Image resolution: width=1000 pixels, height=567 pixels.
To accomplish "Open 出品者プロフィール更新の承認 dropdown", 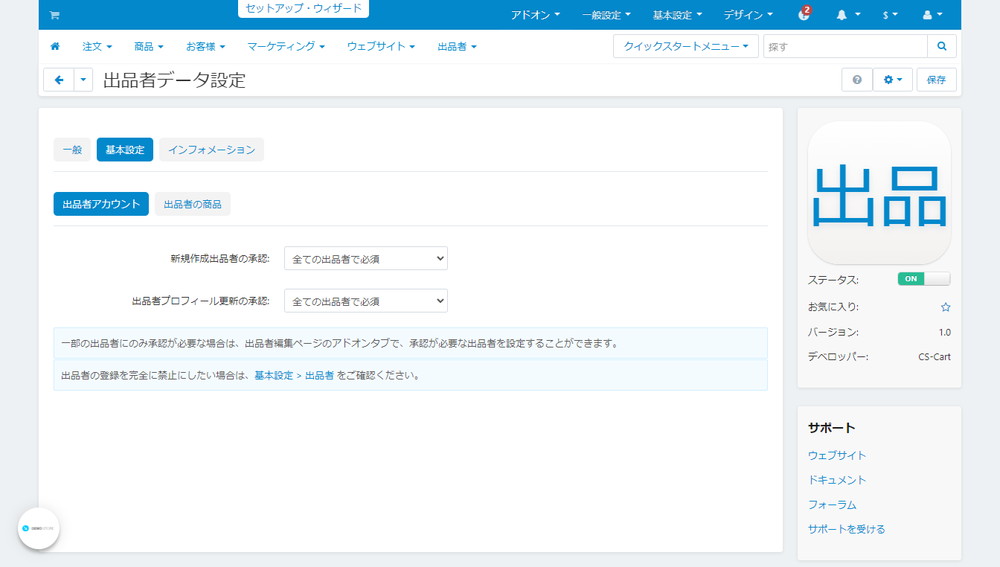I will 365,301.
